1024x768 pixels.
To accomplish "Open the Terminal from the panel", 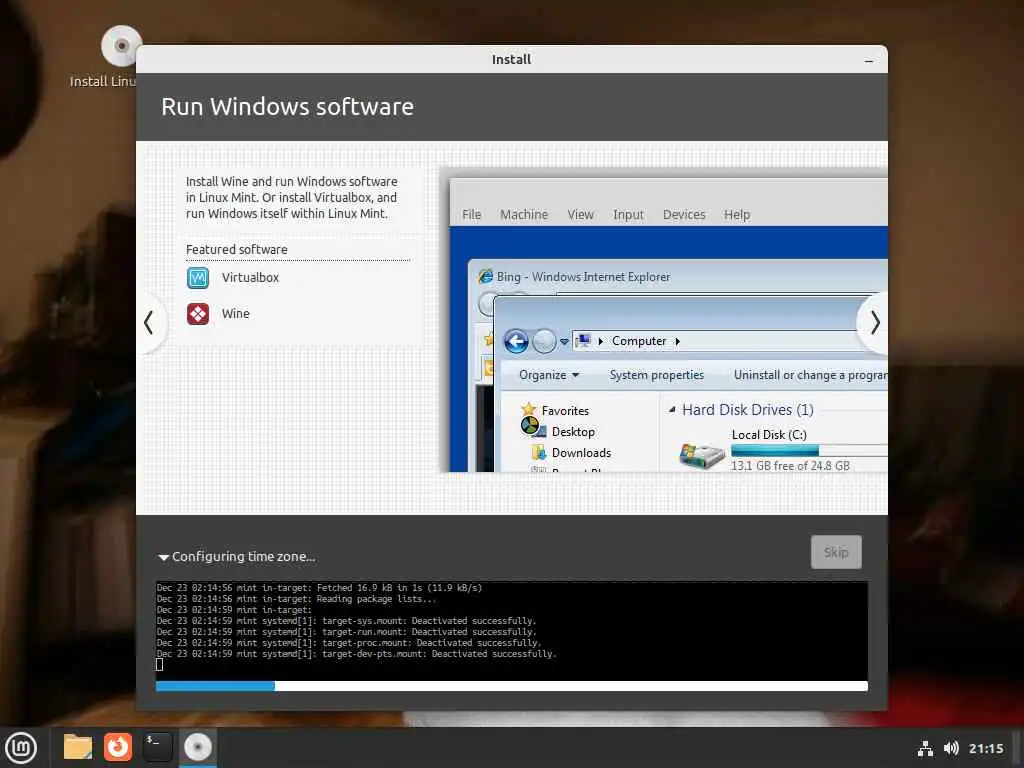I will pyautogui.click(x=157, y=747).
